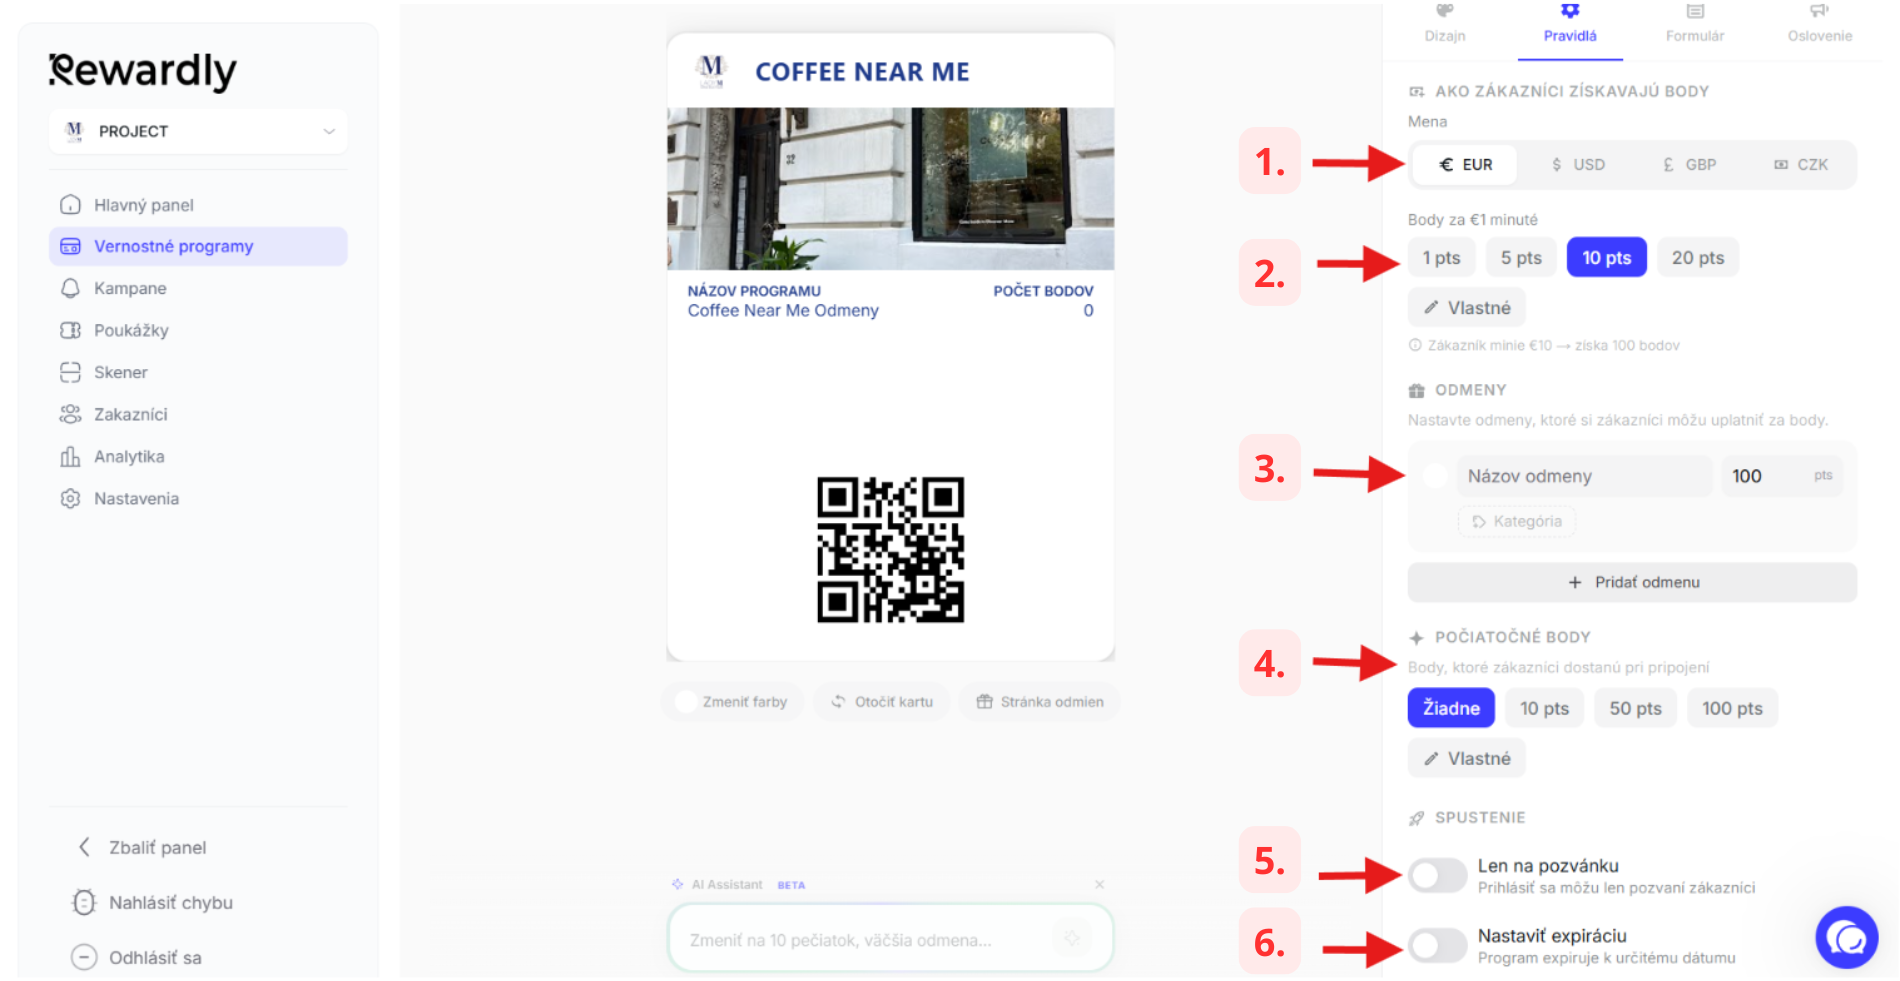Choose 10 pts per euro
Screen dimensions: 1900x981
coord(1607,258)
